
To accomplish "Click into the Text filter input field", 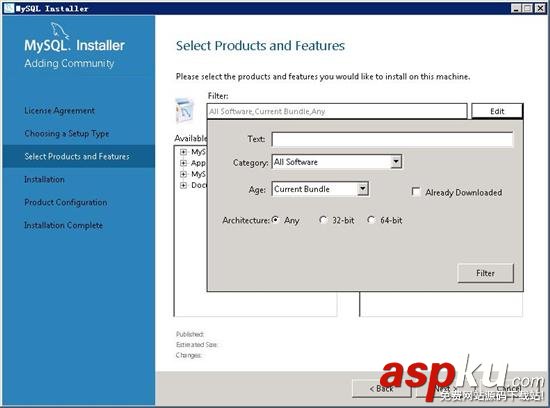I will click(x=392, y=139).
